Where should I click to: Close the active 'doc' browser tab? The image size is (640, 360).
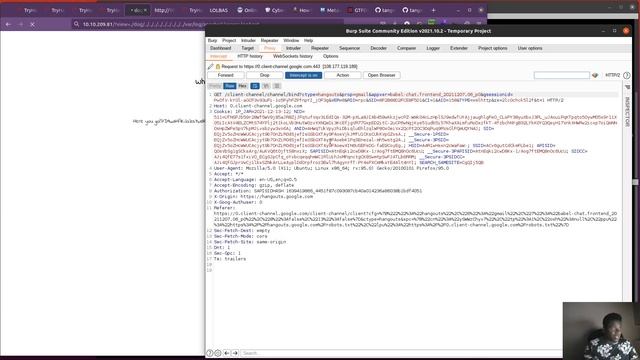click(145, 10)
